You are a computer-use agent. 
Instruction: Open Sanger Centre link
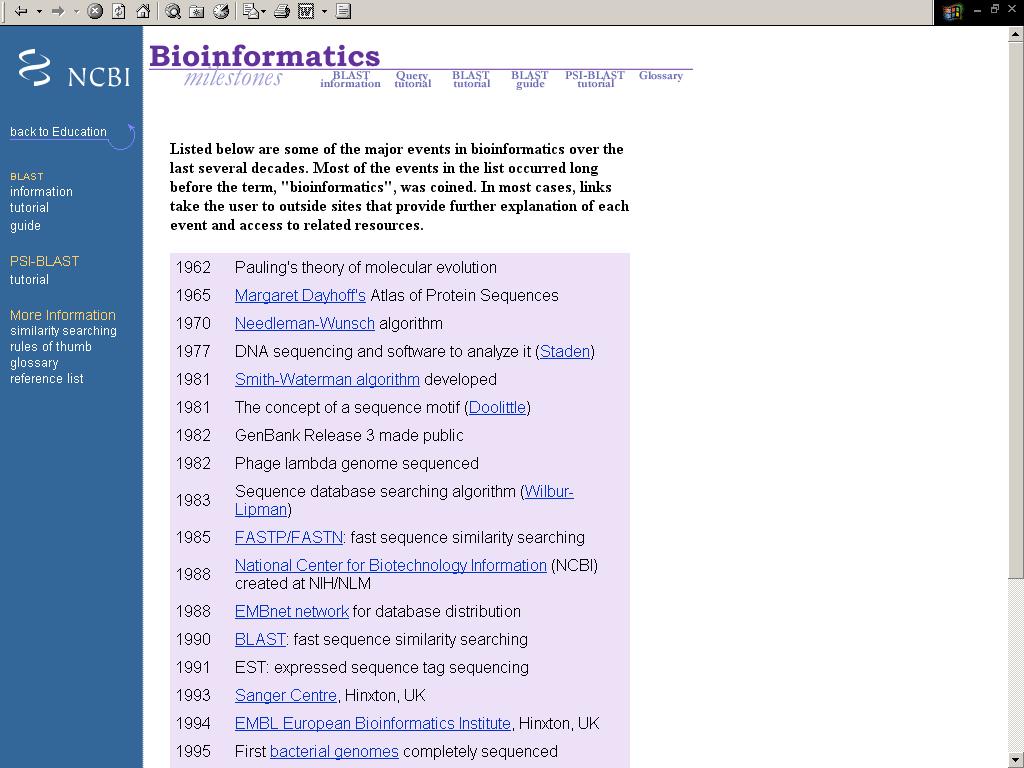click(286, 696)
